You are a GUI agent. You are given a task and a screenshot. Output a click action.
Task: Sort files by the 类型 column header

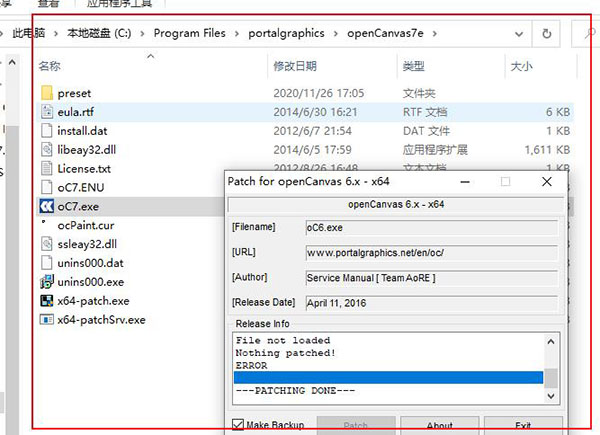[x=413, y=67]
